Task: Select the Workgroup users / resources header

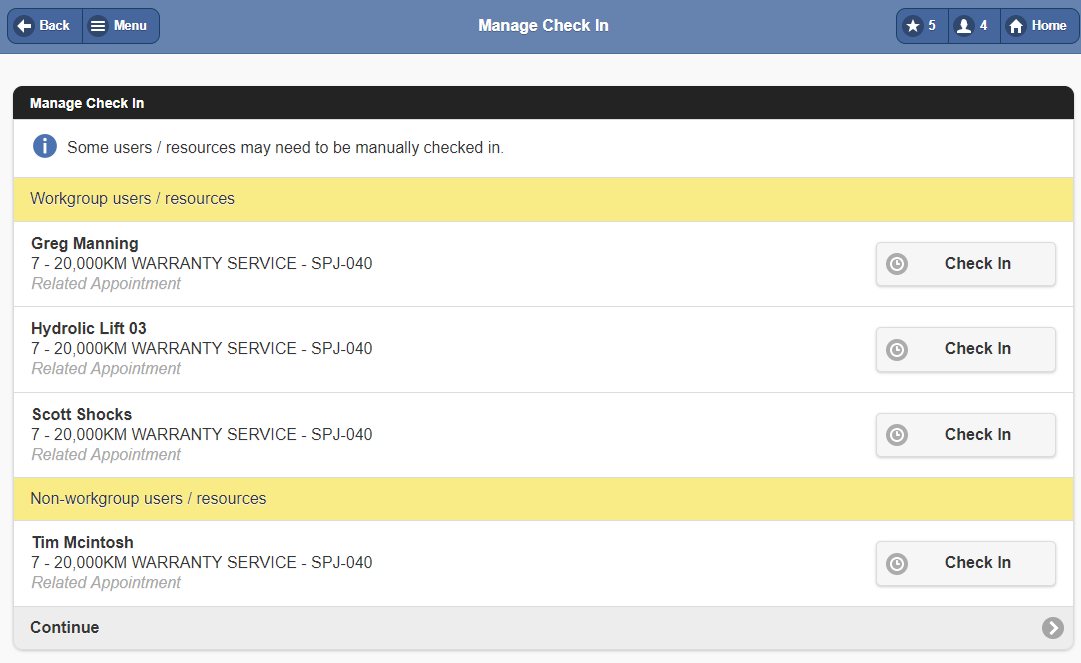Action: [132, 199]
